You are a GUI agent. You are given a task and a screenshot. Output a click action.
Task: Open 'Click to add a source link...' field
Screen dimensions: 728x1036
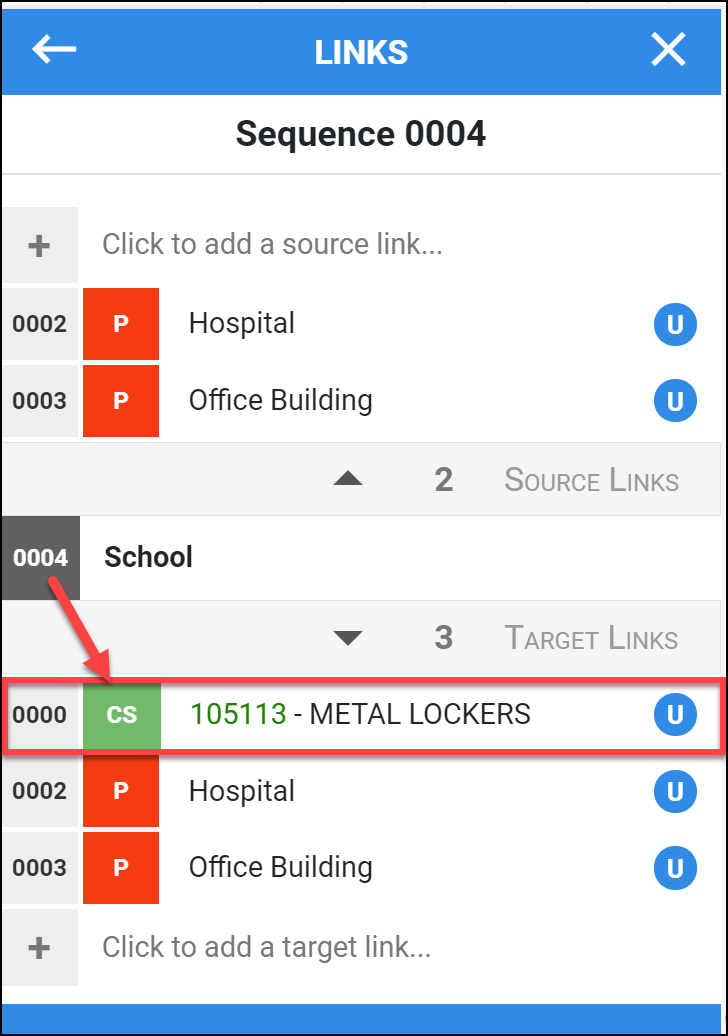pyautogui.click(x=272, y=244)
